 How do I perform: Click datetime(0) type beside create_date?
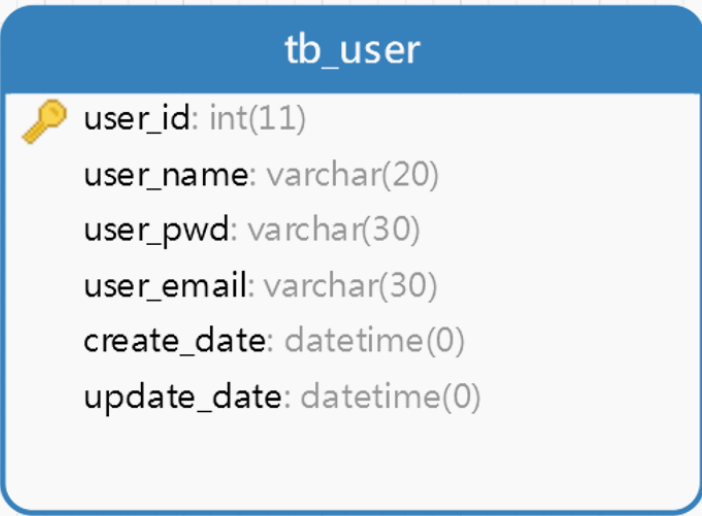tap(375, 341)
